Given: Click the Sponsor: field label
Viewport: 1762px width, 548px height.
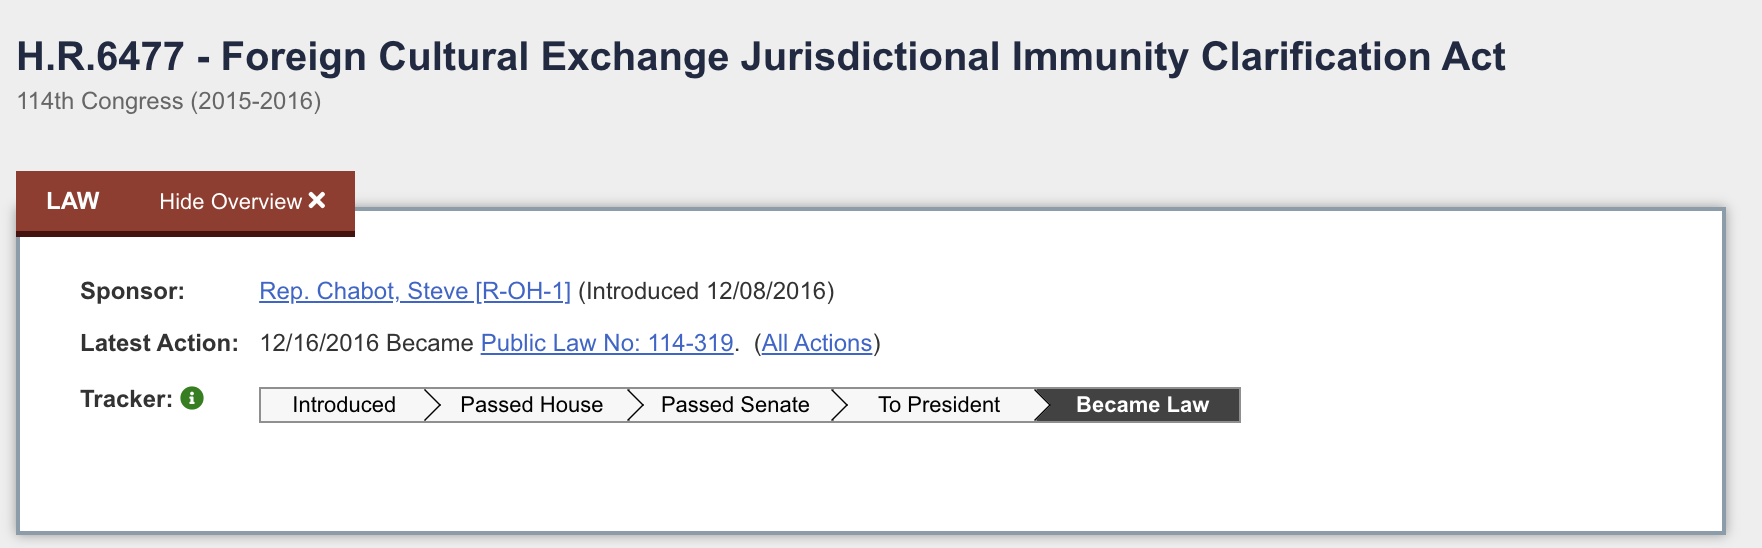Looking at the screenshot, I should [x=132, y=291].
